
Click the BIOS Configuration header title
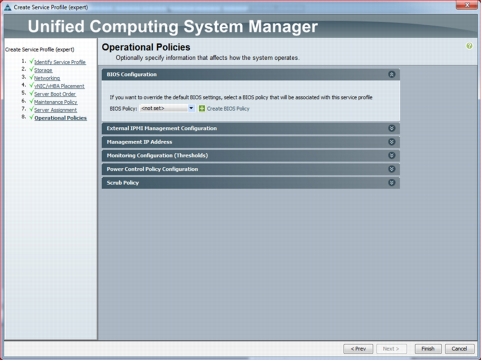[132, 74]
